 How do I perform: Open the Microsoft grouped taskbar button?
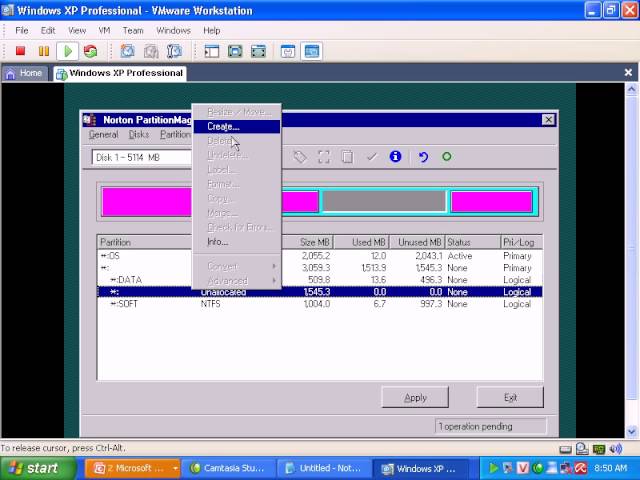point(133,468)
